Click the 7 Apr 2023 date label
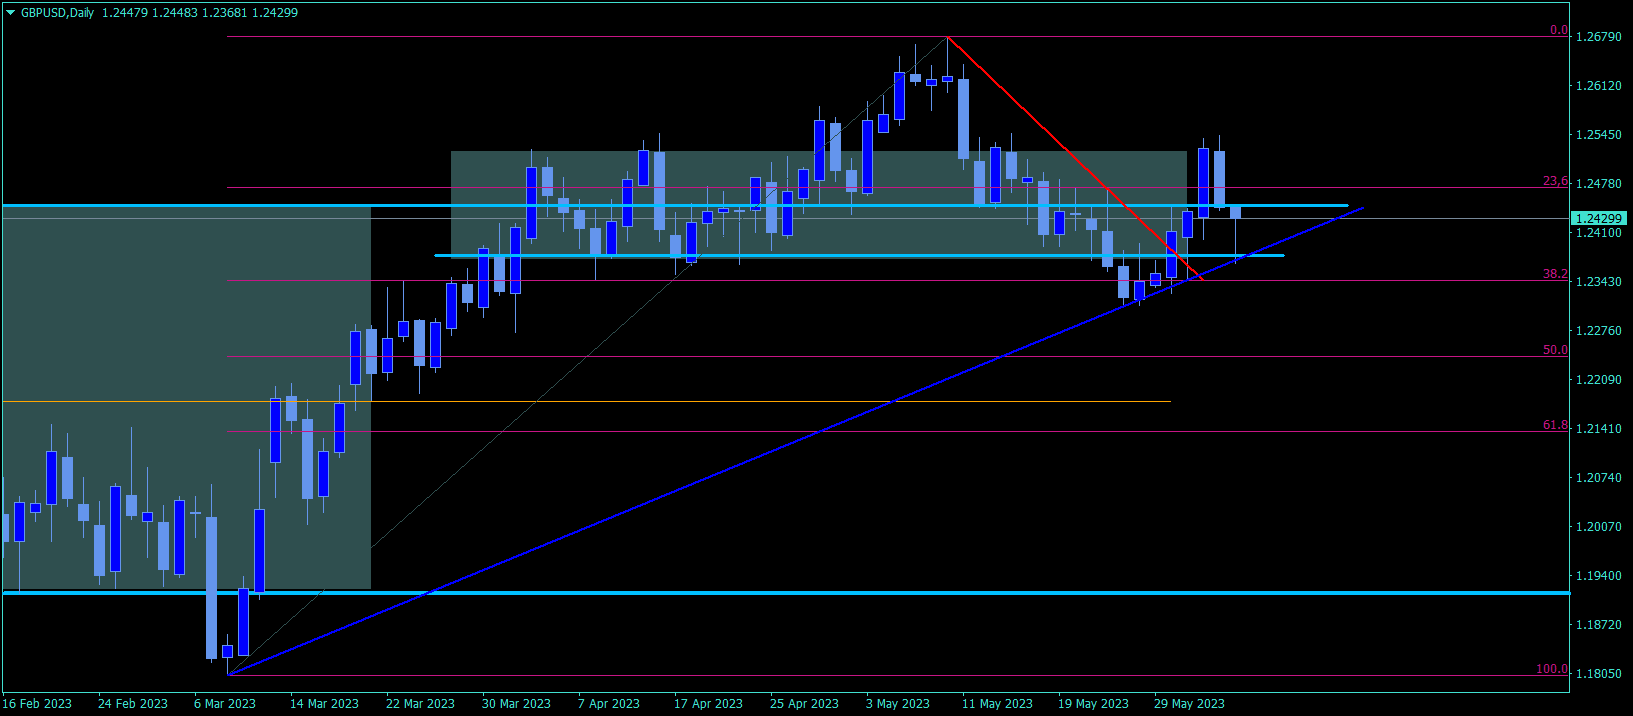This screenshot has height=716, width=1633. 609,704
